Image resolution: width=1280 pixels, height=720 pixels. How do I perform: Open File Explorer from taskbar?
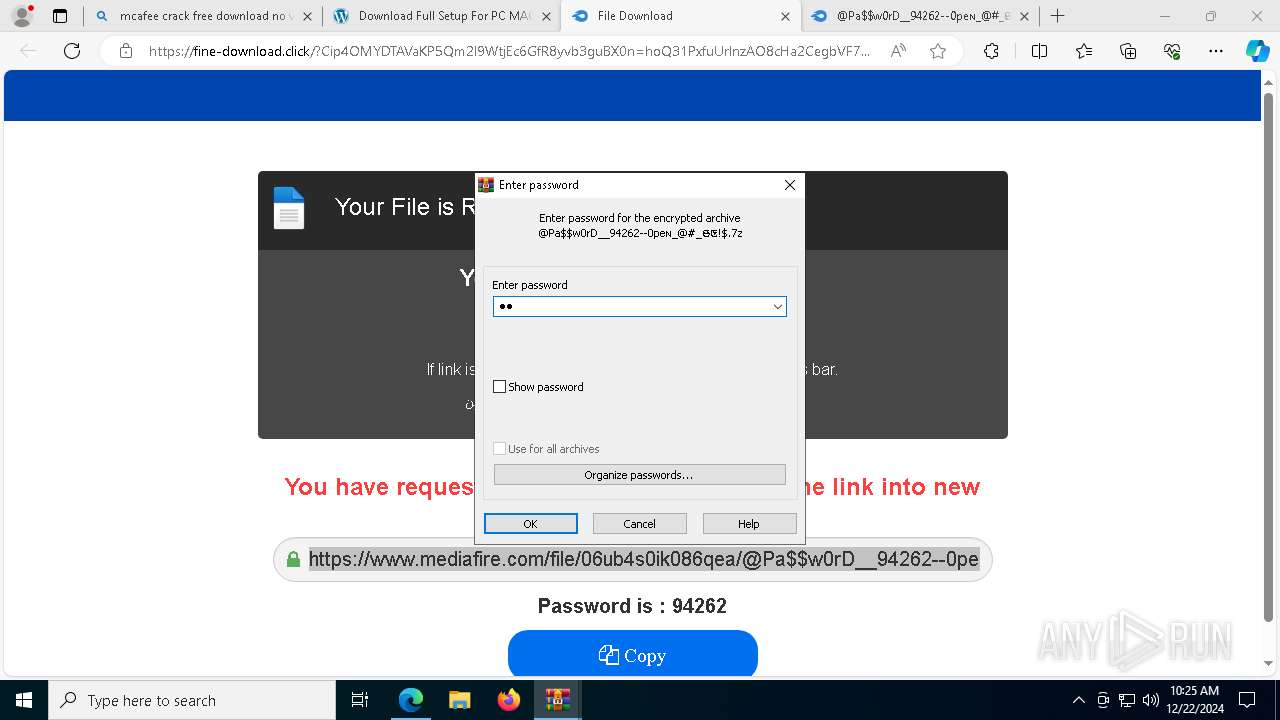pyautogui.click(x=460, y=700)
